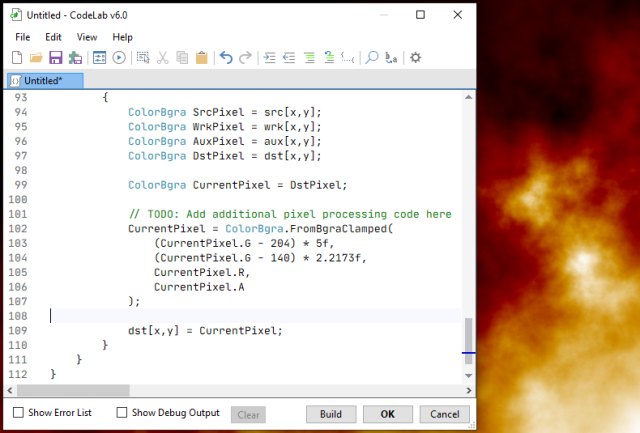Undo the last edit with the Undo arrow
Viewport: 640px width, 433px height.
coord(226,58)
